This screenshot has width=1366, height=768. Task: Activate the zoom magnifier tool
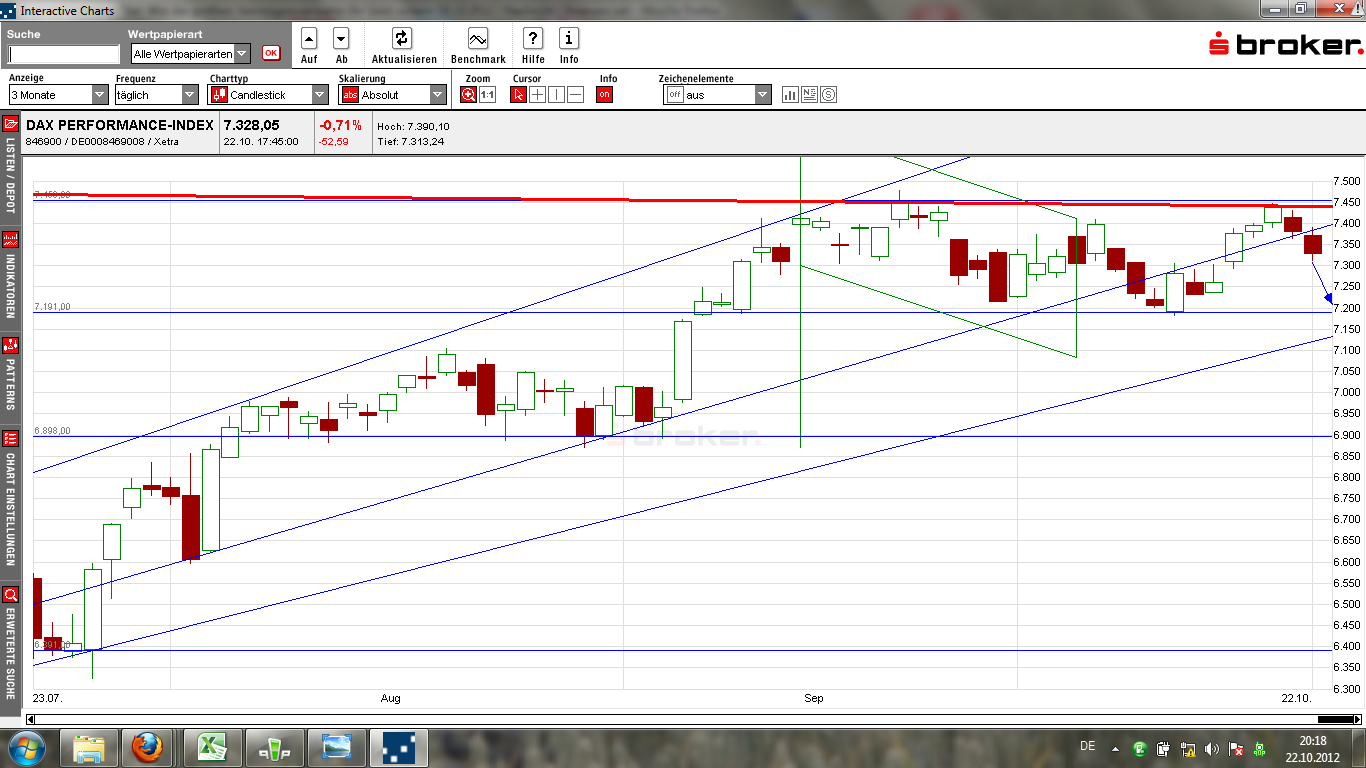tap(468, 95)
